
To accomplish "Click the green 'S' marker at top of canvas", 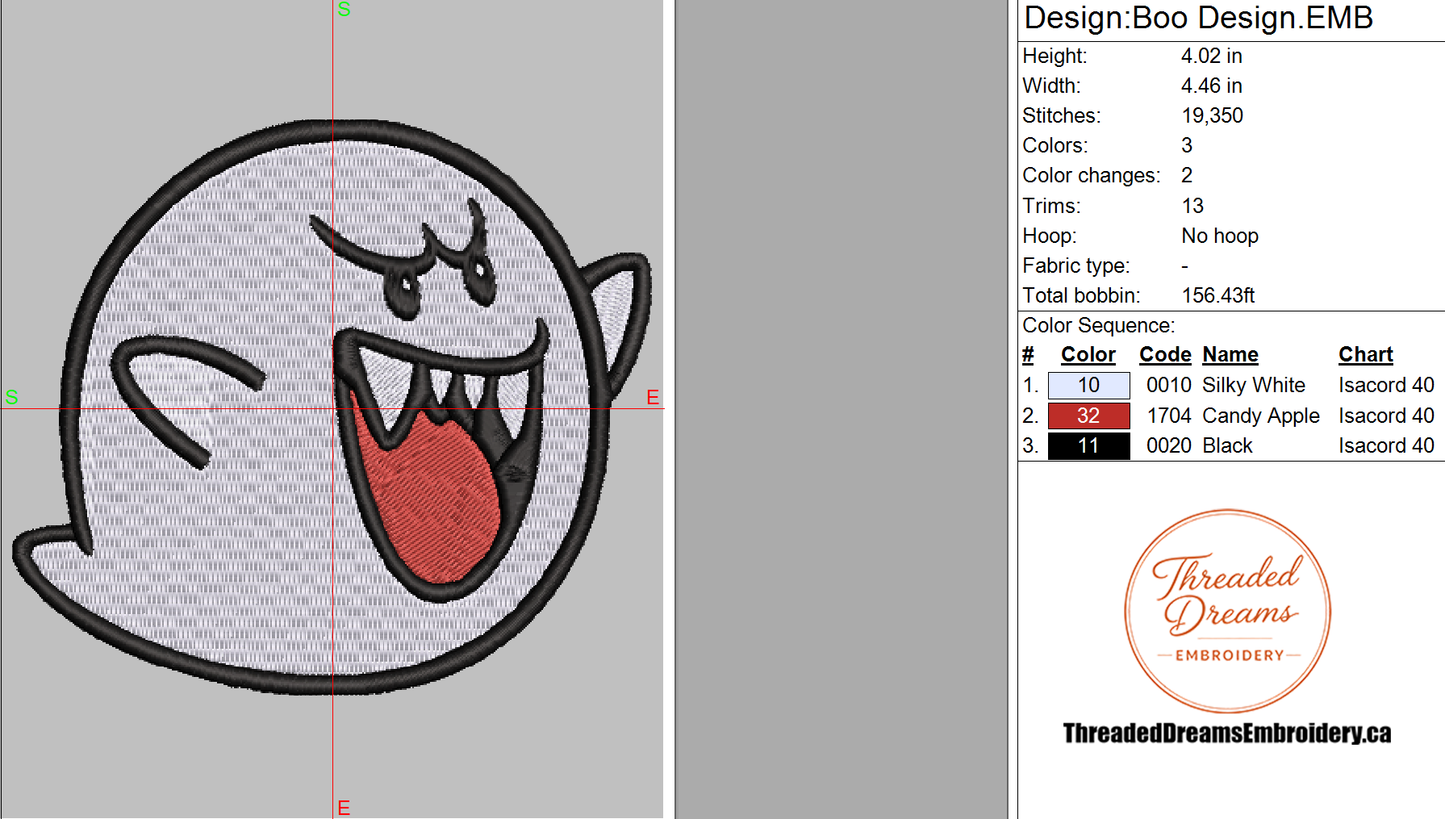I will point(344,10).
